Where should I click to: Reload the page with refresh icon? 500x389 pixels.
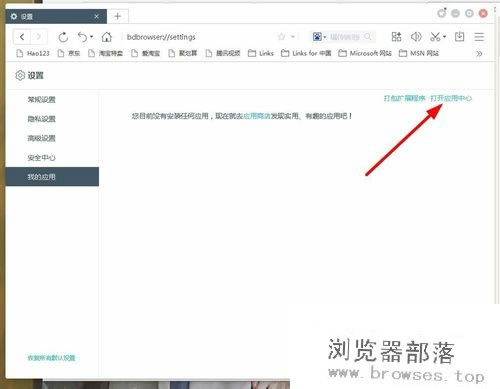63,37
